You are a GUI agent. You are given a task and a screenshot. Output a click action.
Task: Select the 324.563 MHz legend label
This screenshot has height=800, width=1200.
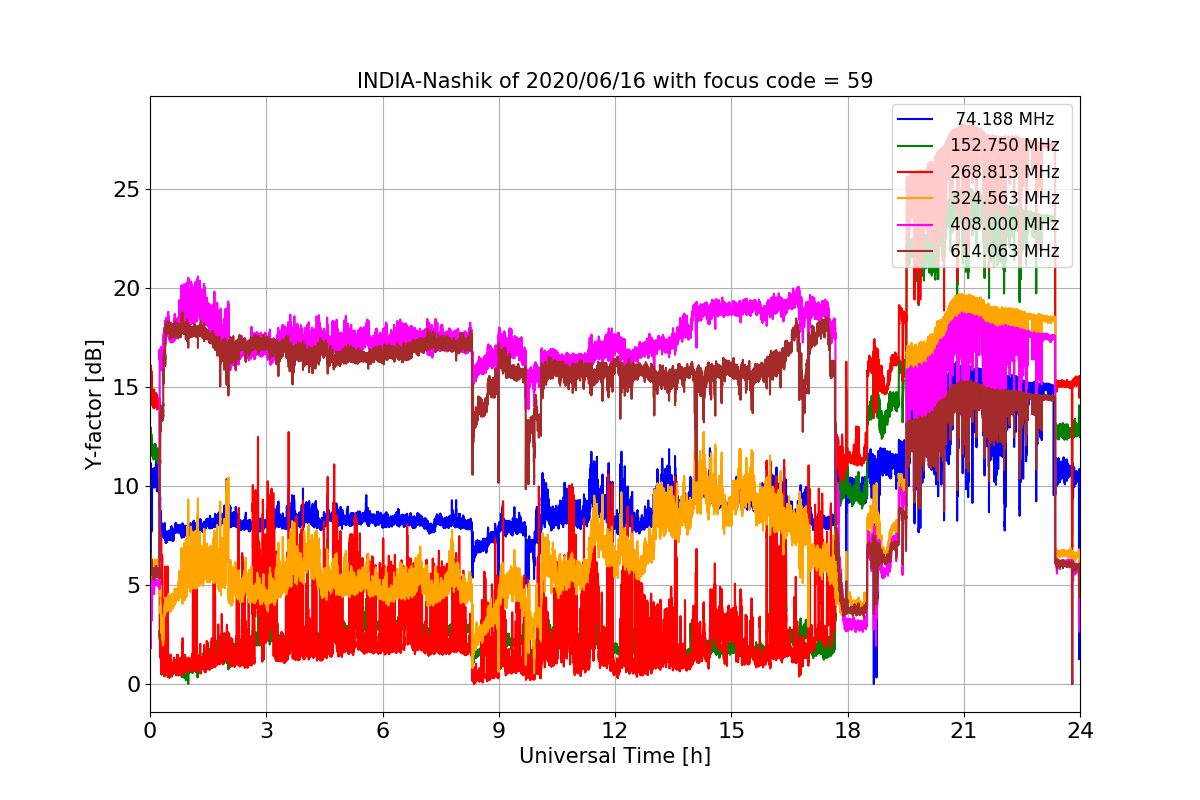pos(1005,198)
